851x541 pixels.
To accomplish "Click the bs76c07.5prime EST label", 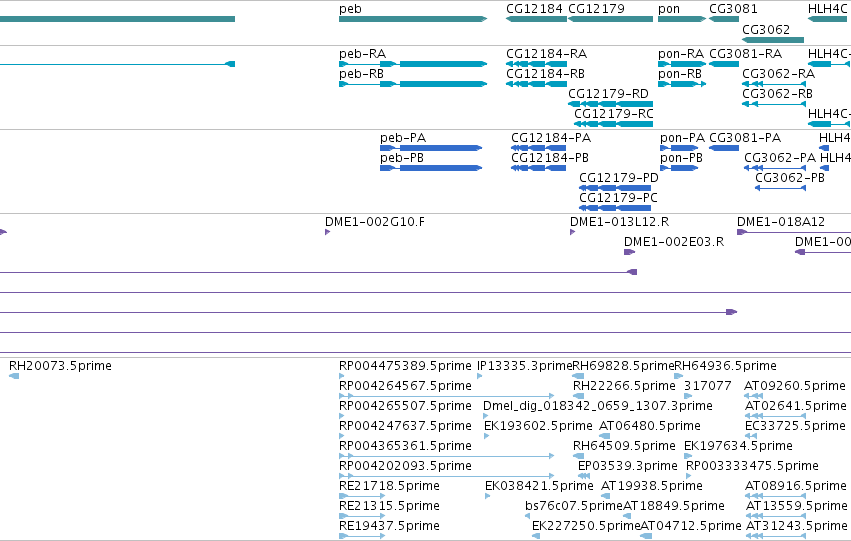I will tap(574, 506).
